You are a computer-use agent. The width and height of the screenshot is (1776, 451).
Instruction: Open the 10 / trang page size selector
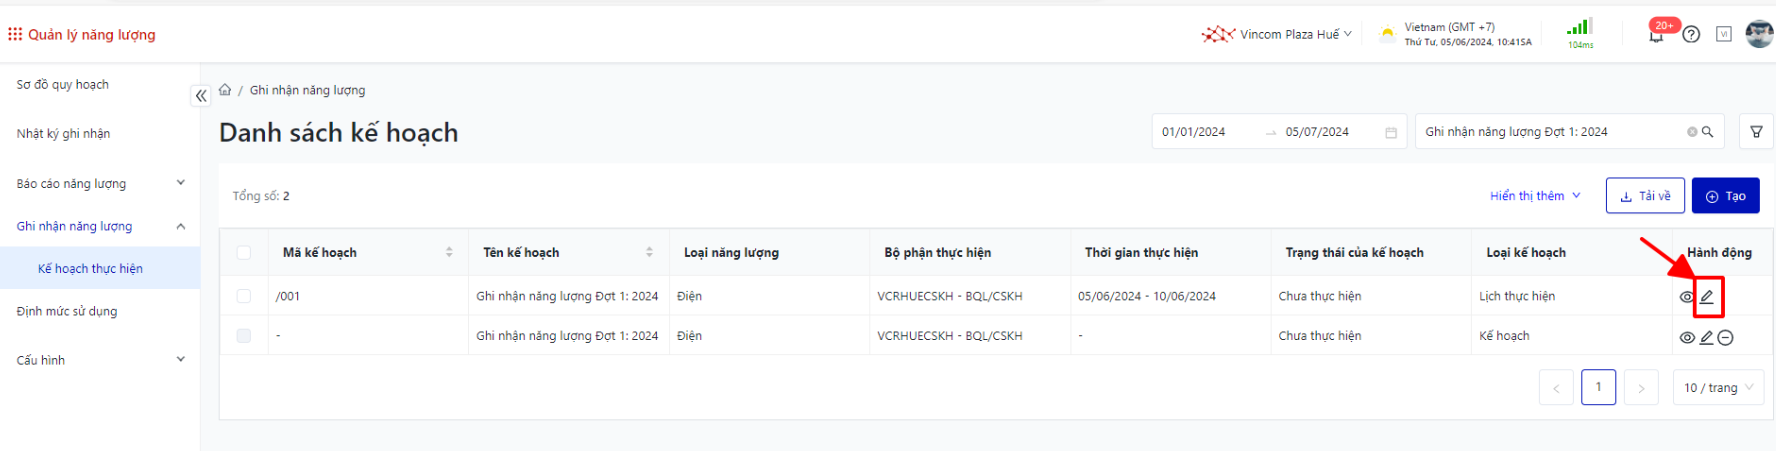tap(1718, 388)
